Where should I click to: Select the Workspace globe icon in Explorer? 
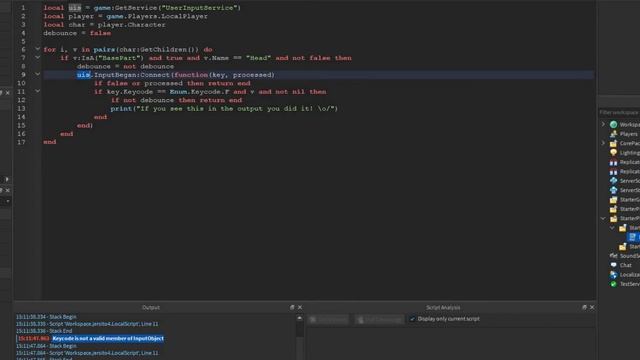(x=613, y=124)
